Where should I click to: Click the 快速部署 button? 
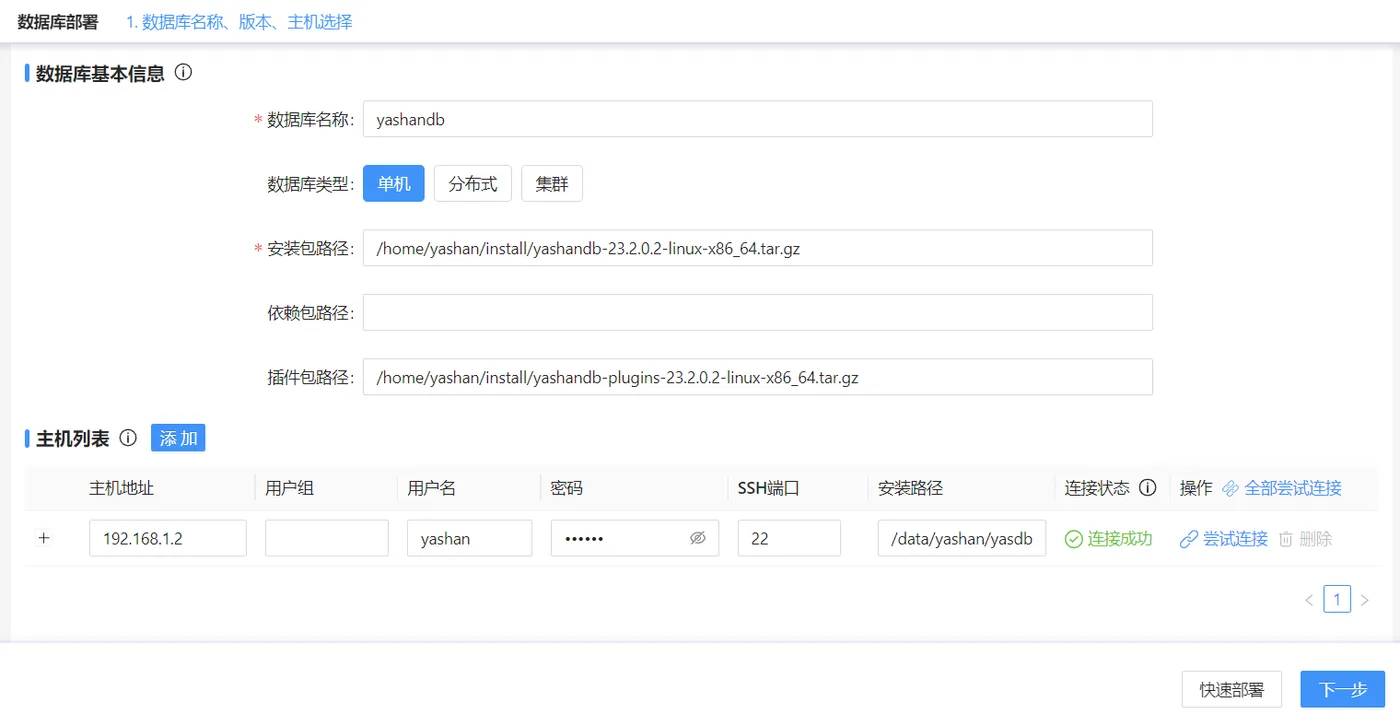(1231, 689)
